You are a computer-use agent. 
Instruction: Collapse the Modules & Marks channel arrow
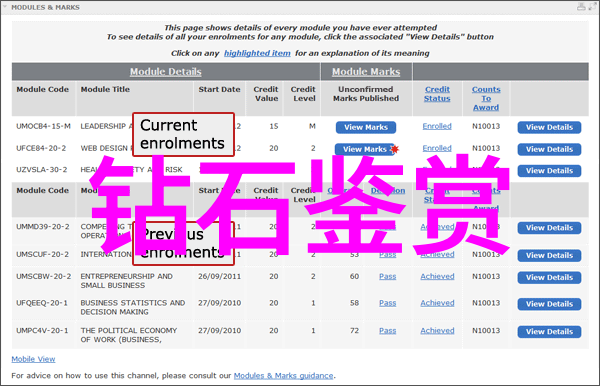coord(5,7)
